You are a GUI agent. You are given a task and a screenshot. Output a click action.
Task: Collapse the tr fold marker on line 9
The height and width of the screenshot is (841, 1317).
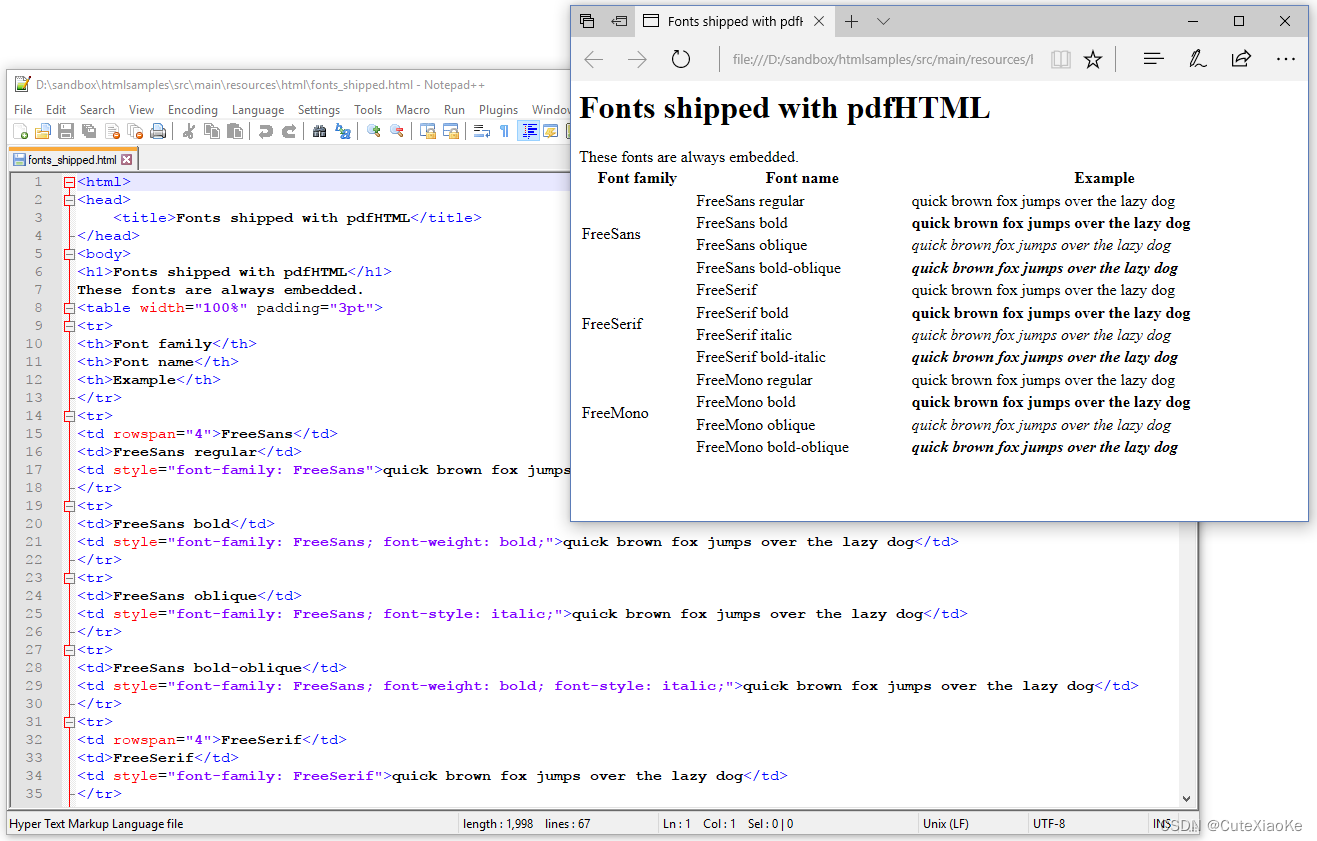68,326
